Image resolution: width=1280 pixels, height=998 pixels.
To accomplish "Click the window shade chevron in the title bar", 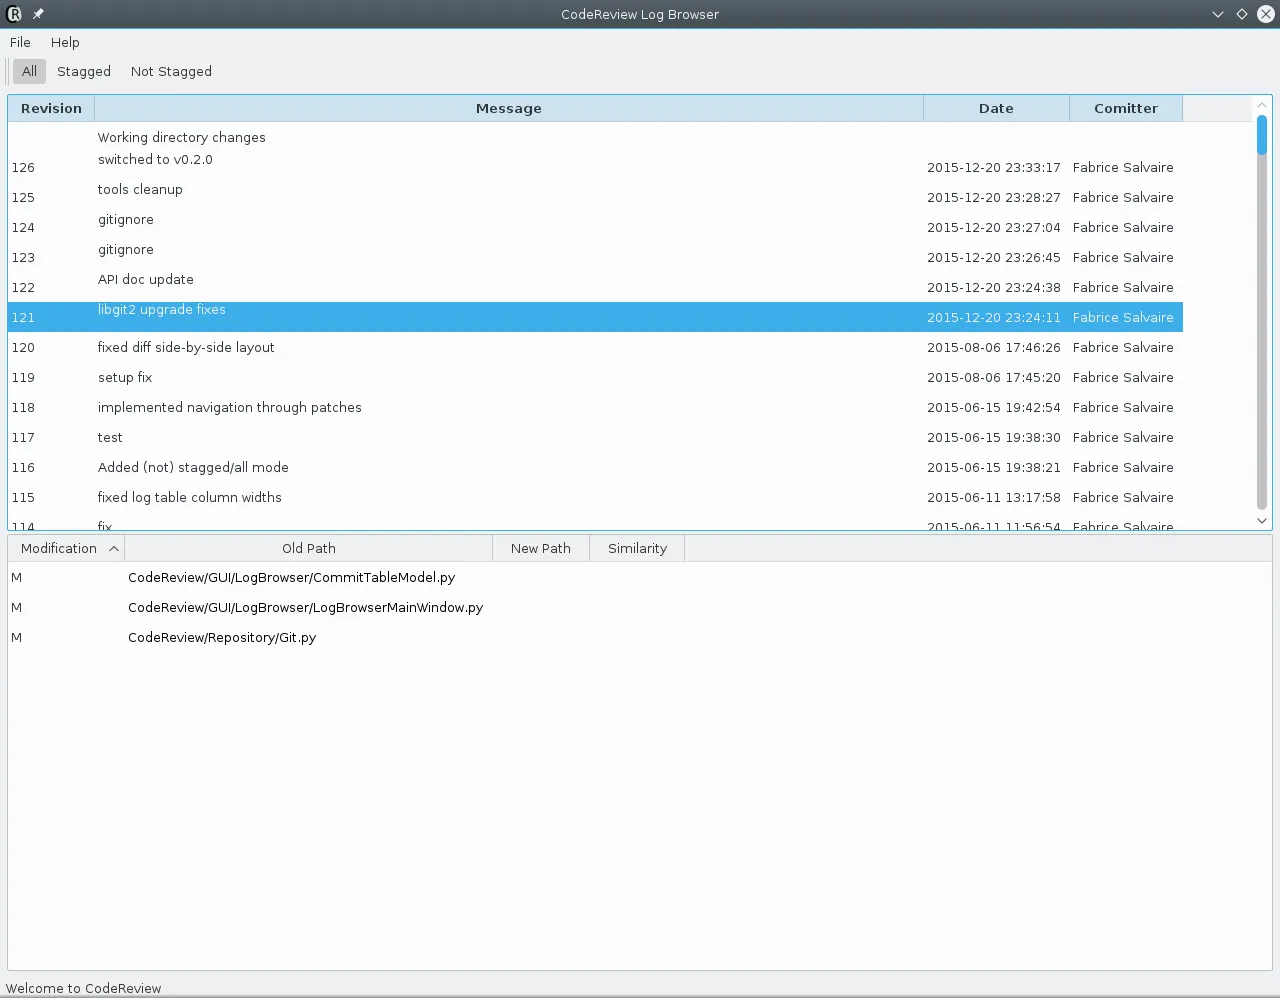I will click(1217, 14).
